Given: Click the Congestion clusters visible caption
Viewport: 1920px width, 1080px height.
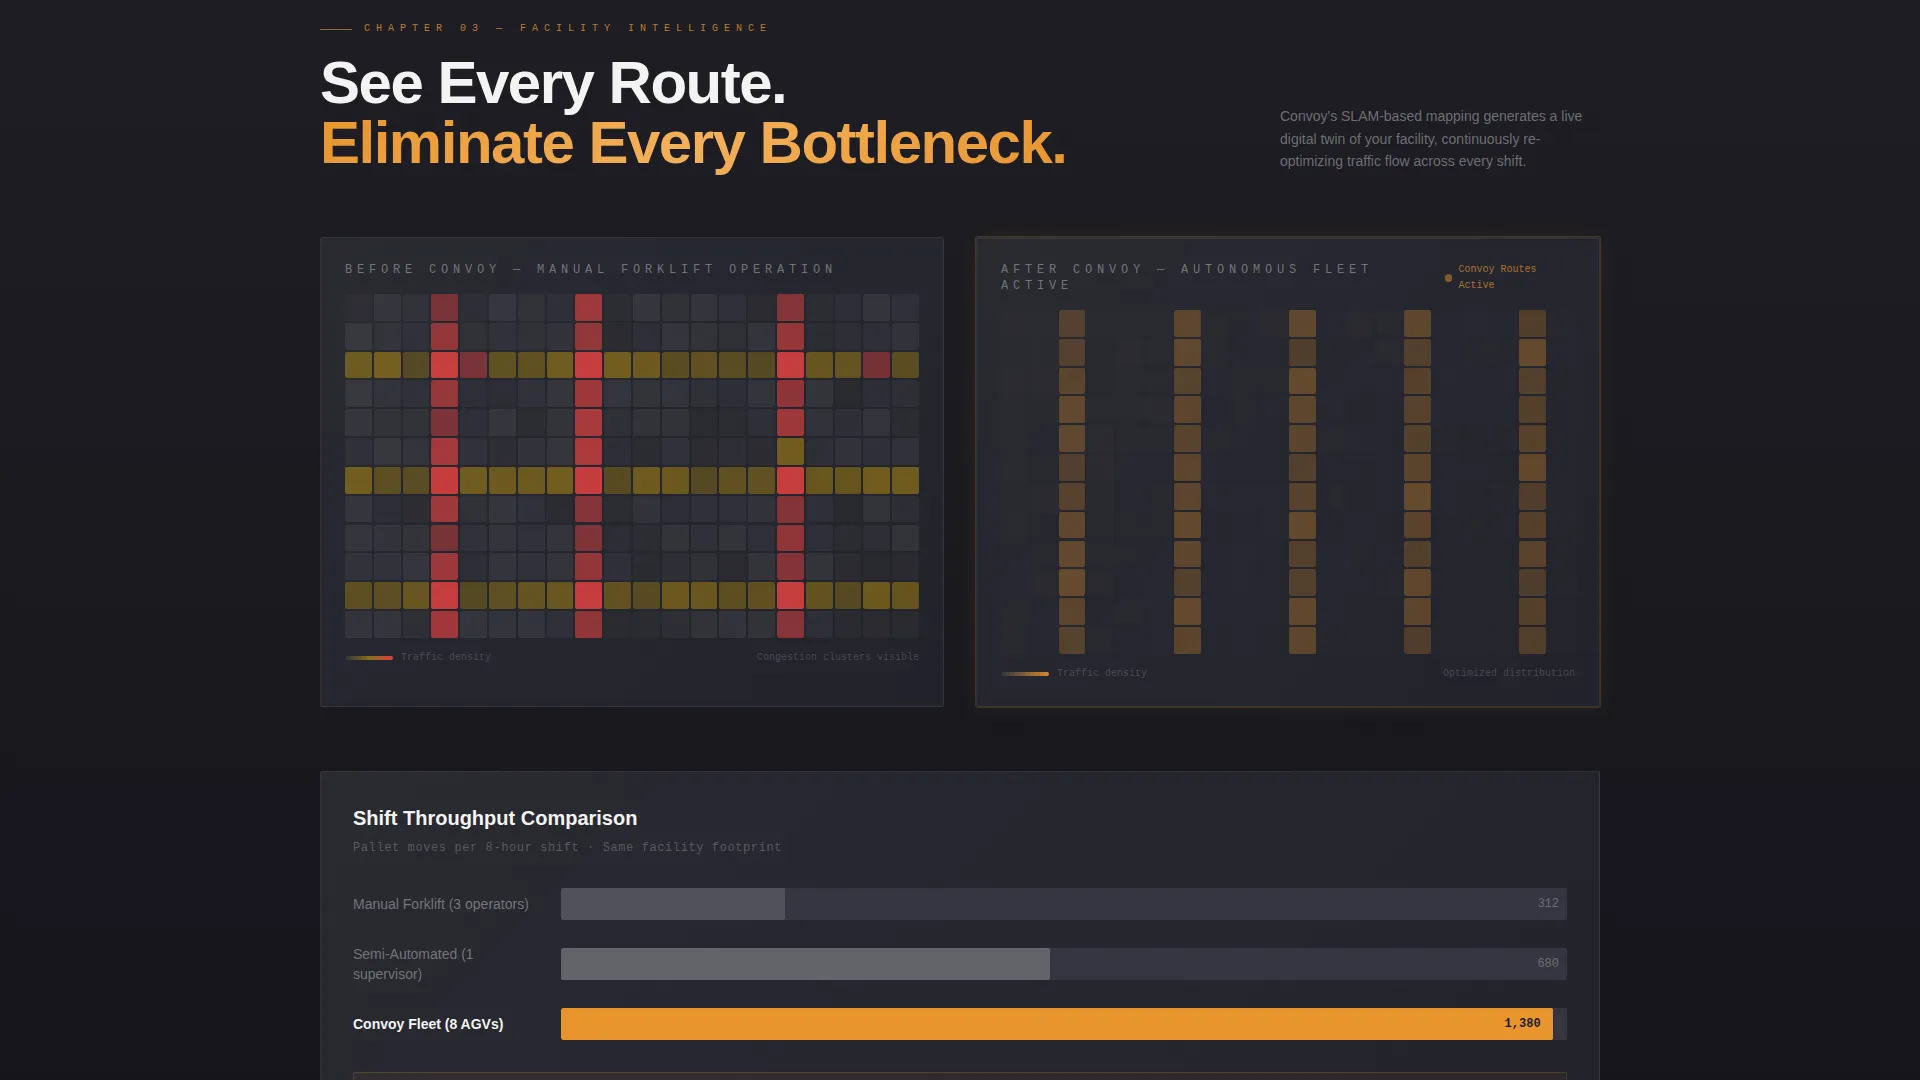Looking at the screenshot, I should pos(838,657).
